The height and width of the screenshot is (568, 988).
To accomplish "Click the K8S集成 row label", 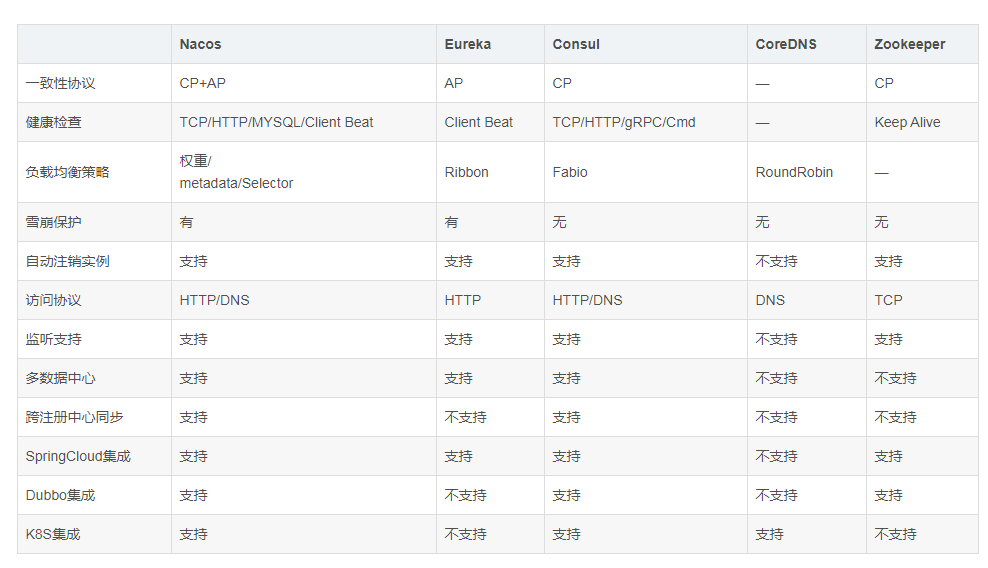I will pyautogui.click(x=53, y=534).
